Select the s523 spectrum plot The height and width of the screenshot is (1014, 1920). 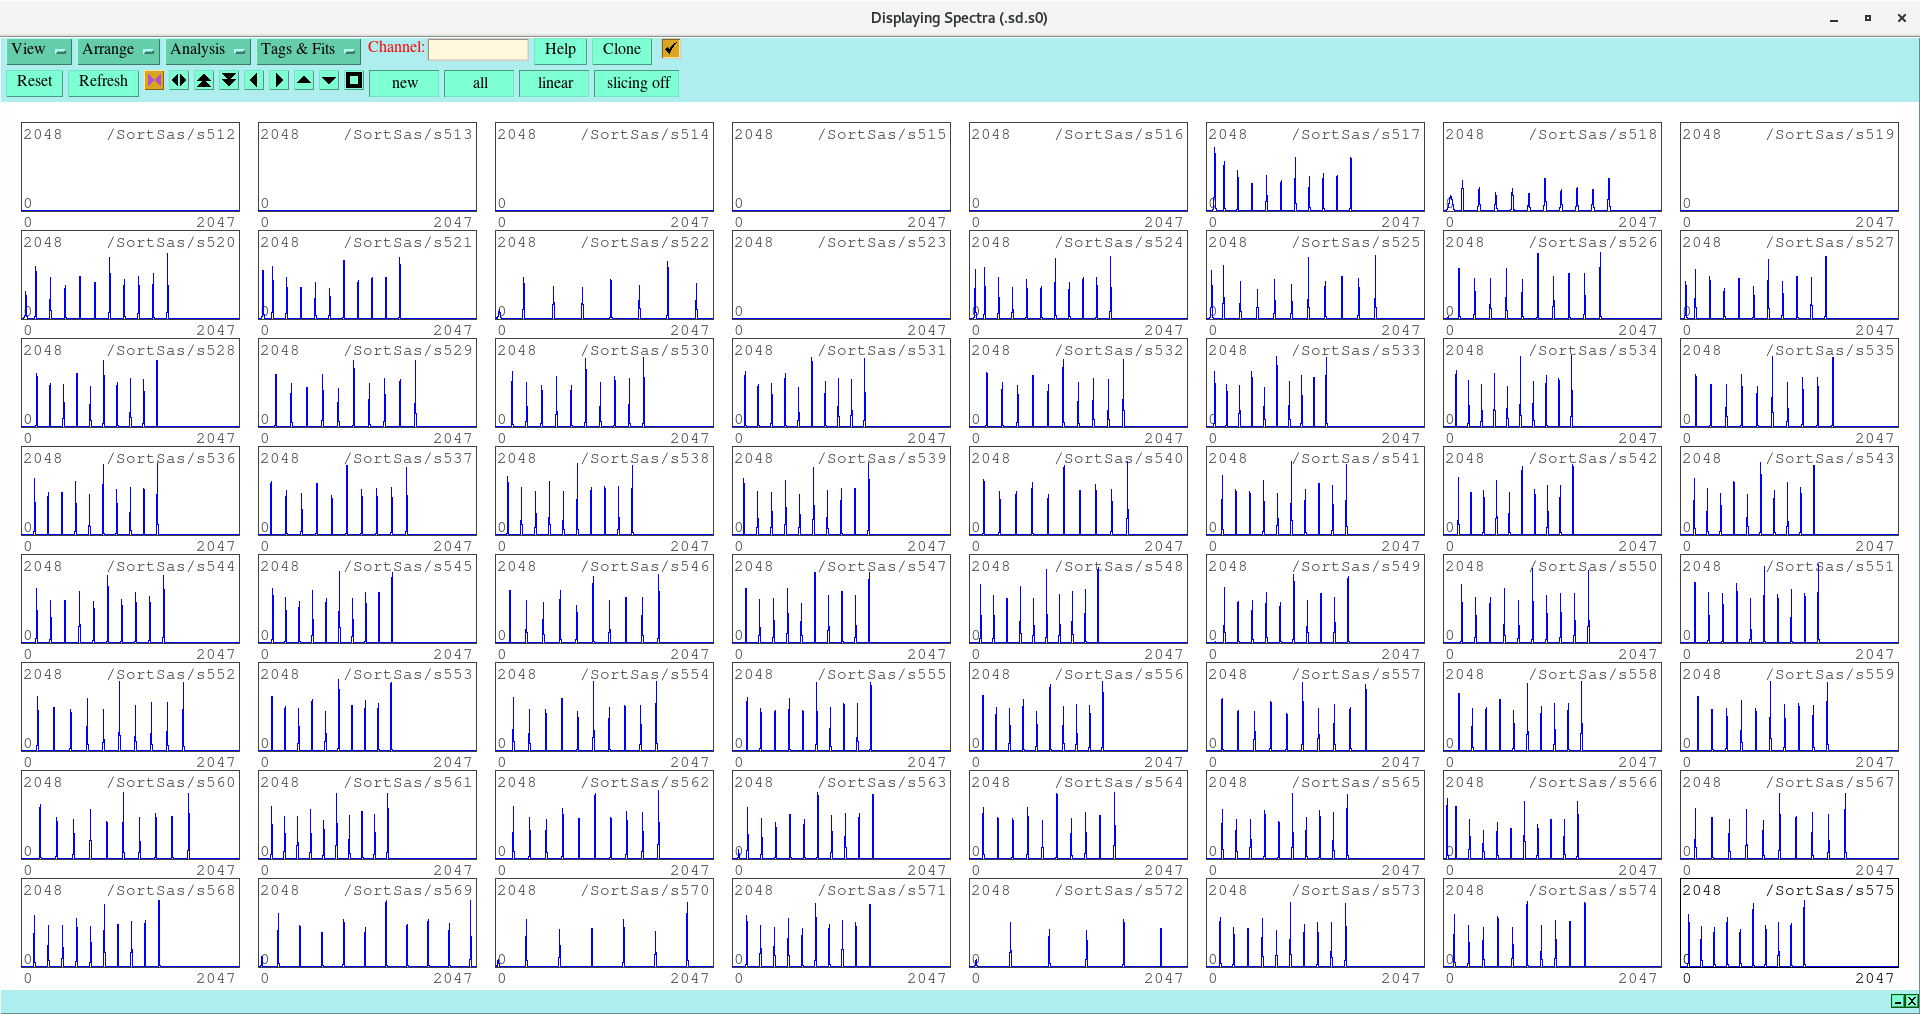pyautogui.click(x=841, y=275)
